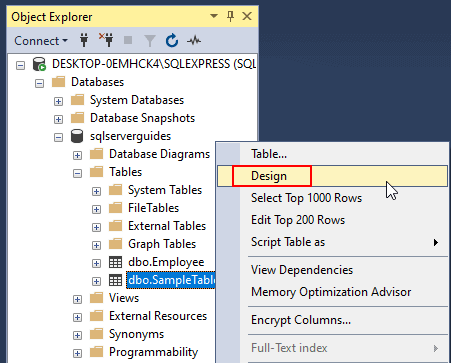Click the server instance icon

click(x=39, y=64)
